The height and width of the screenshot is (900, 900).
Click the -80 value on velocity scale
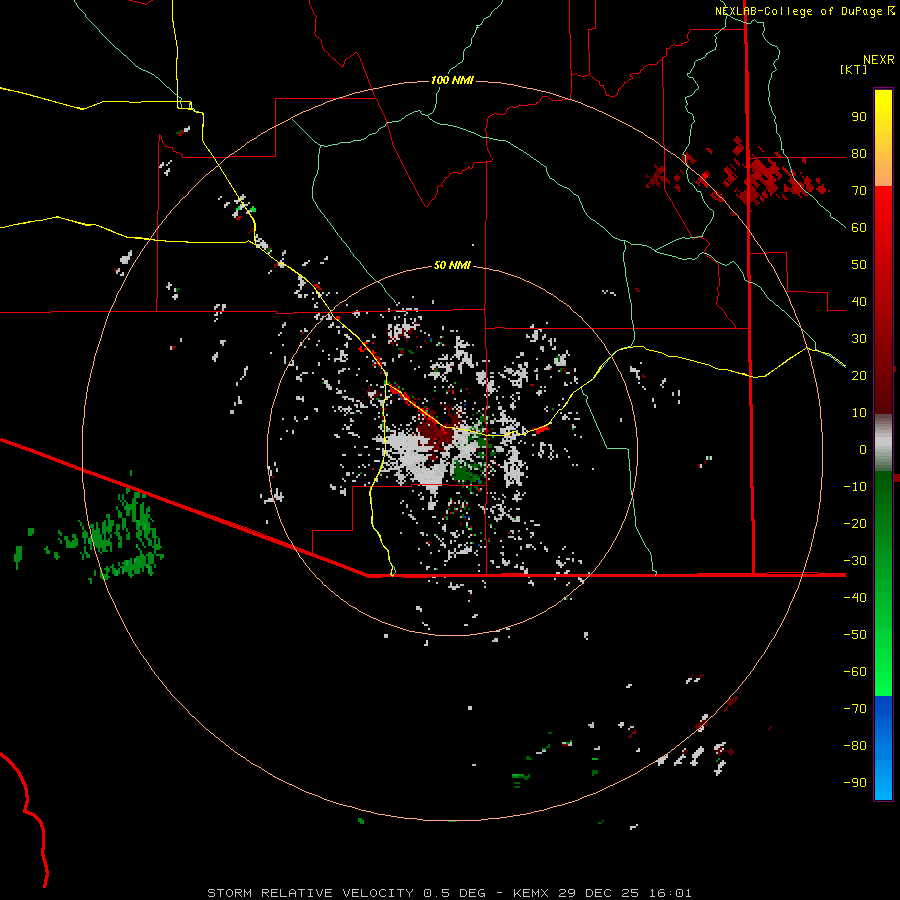855,746
